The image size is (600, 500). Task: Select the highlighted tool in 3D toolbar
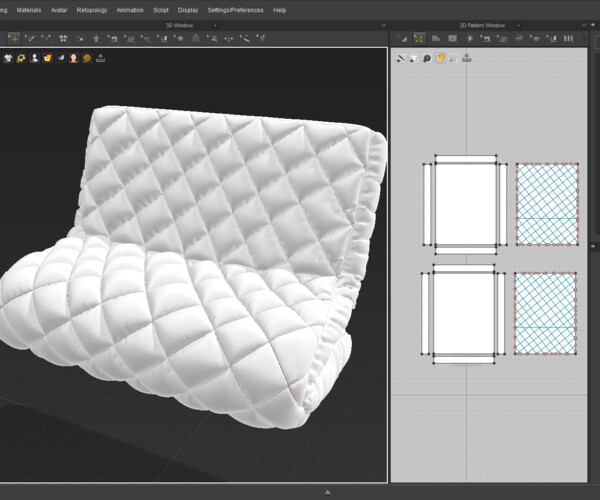click(13, 38)
